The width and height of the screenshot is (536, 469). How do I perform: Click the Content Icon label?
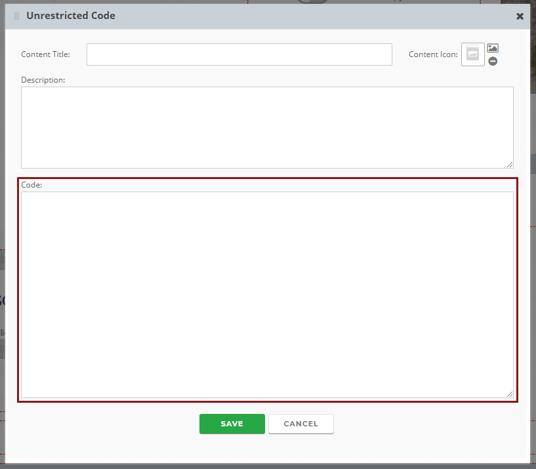(433, 54)
